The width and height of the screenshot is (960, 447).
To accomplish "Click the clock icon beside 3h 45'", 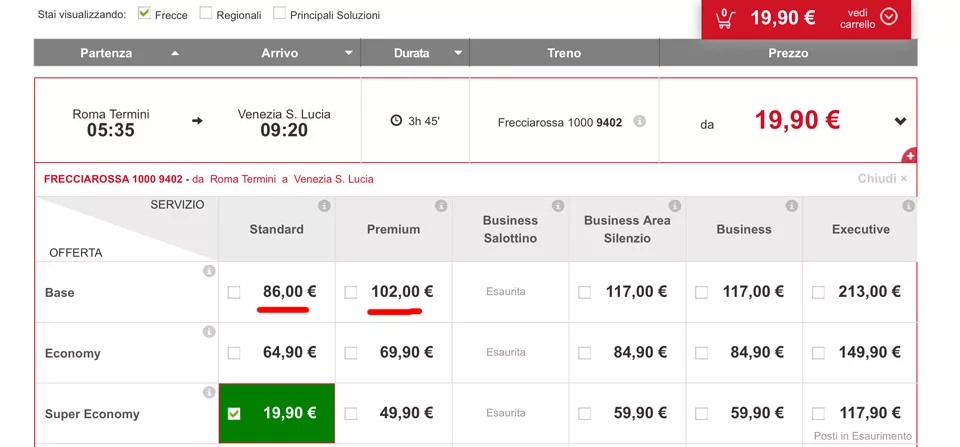I will click(396, 121).
